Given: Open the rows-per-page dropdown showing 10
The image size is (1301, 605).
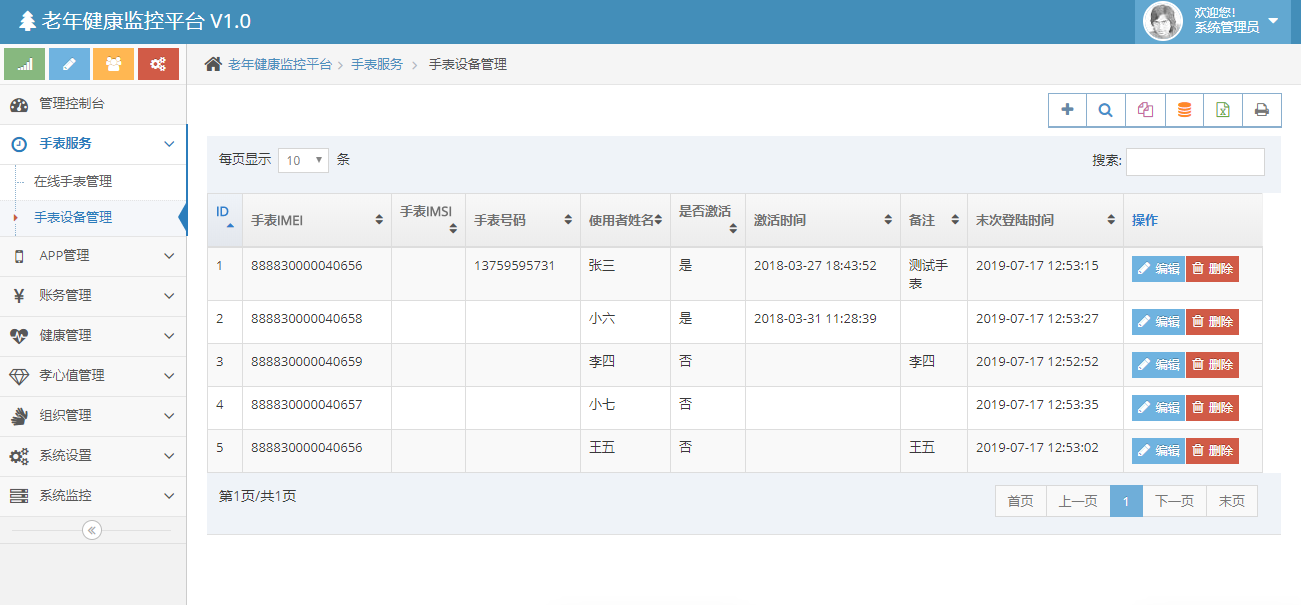Looking at the screenshot, I should pos(303,160).
